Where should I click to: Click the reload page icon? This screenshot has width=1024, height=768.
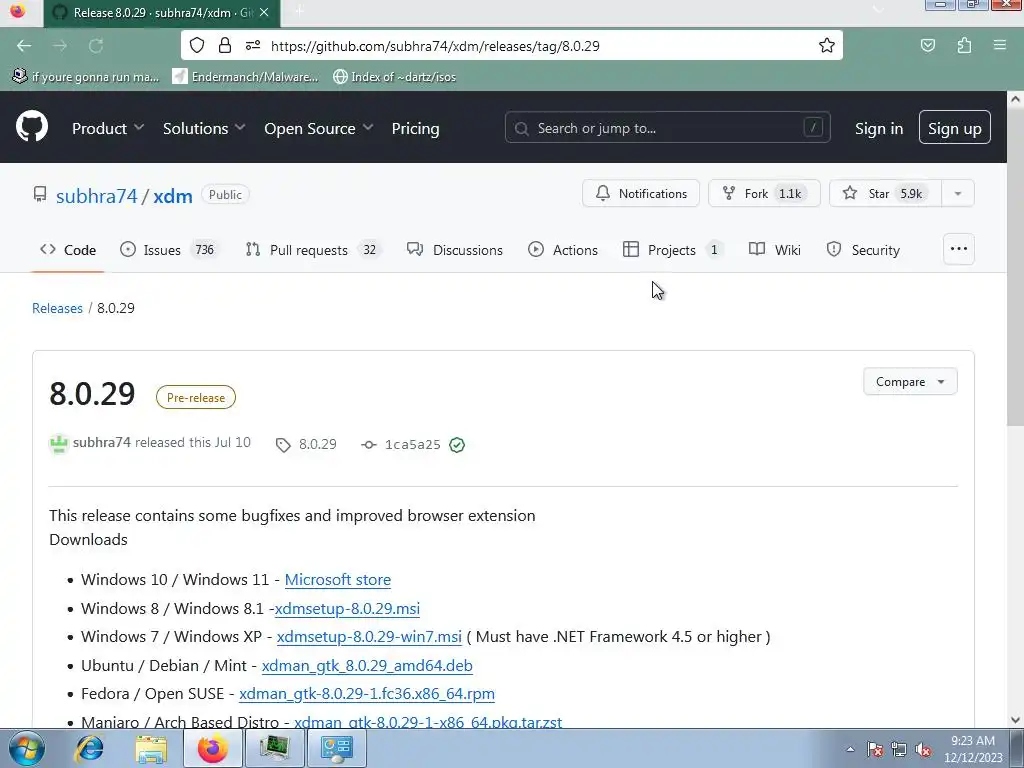[96, 46]
